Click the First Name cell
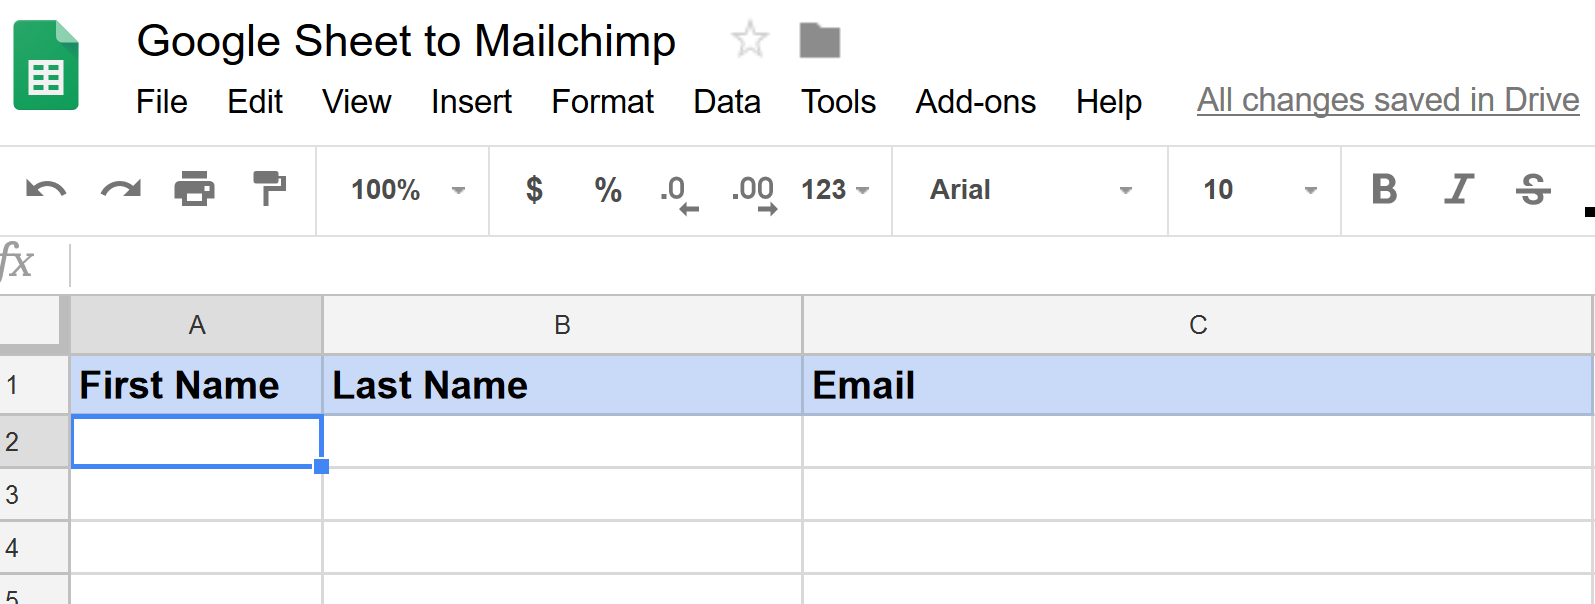Screen dimensions: 1595x604 pyautogui.click(x=197, y=385)
